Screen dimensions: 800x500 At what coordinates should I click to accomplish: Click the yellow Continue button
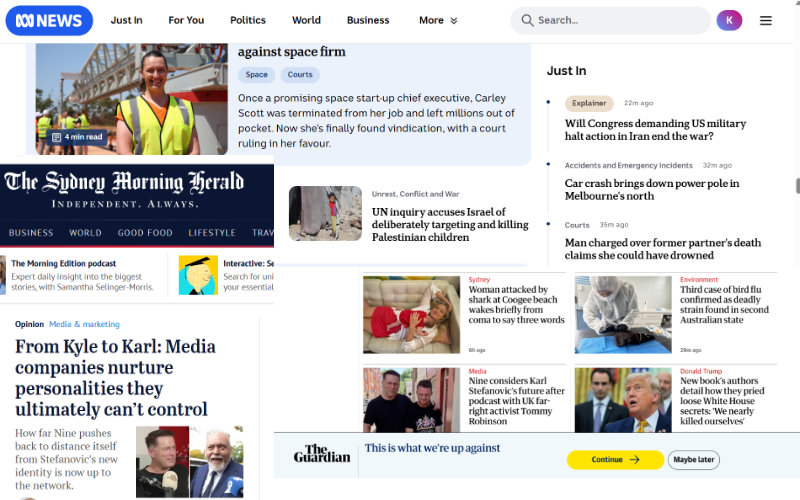tap(615, 460)
